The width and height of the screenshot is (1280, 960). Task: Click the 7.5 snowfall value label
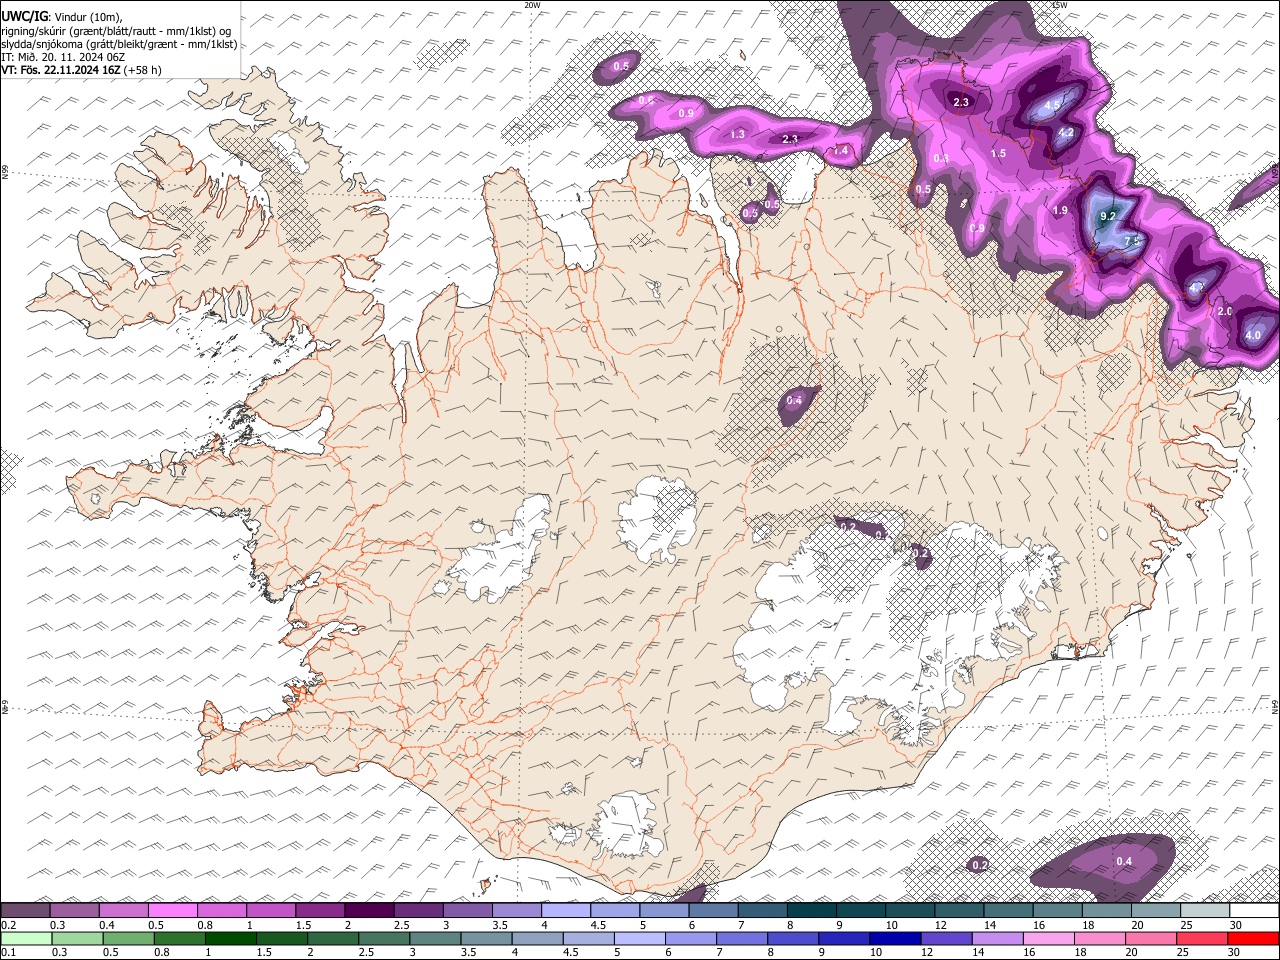tap(1132, 241)
